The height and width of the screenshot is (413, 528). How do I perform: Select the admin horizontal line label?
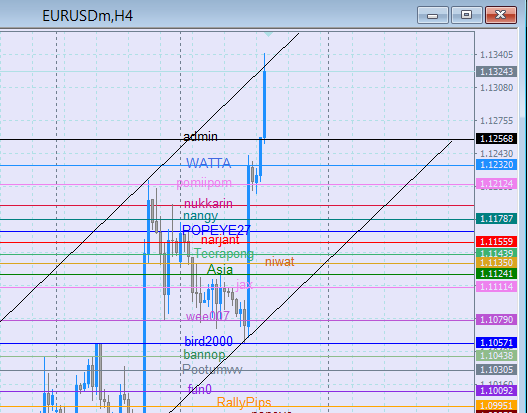[200, 136]
